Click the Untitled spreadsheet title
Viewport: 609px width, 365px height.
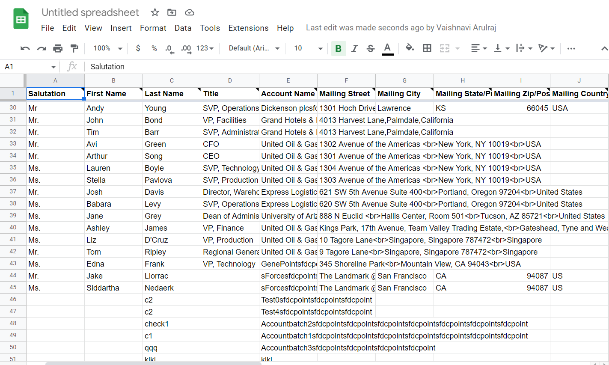pos(90,12)
